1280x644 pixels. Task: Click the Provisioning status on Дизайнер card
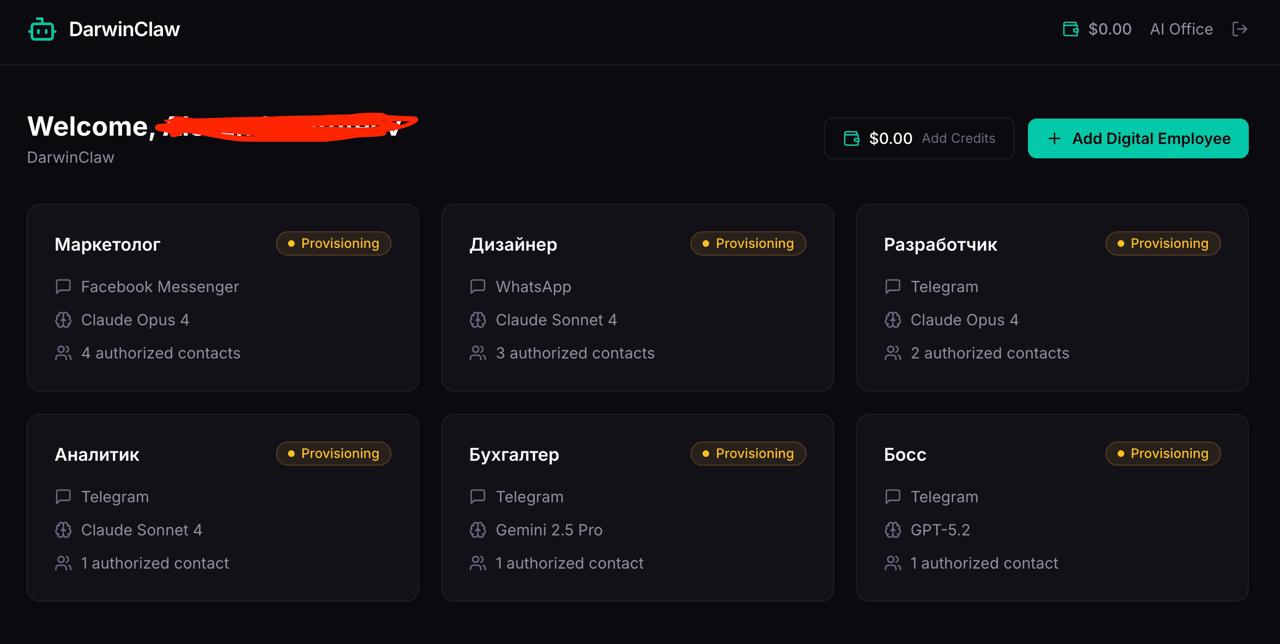[x=747, y=244]
